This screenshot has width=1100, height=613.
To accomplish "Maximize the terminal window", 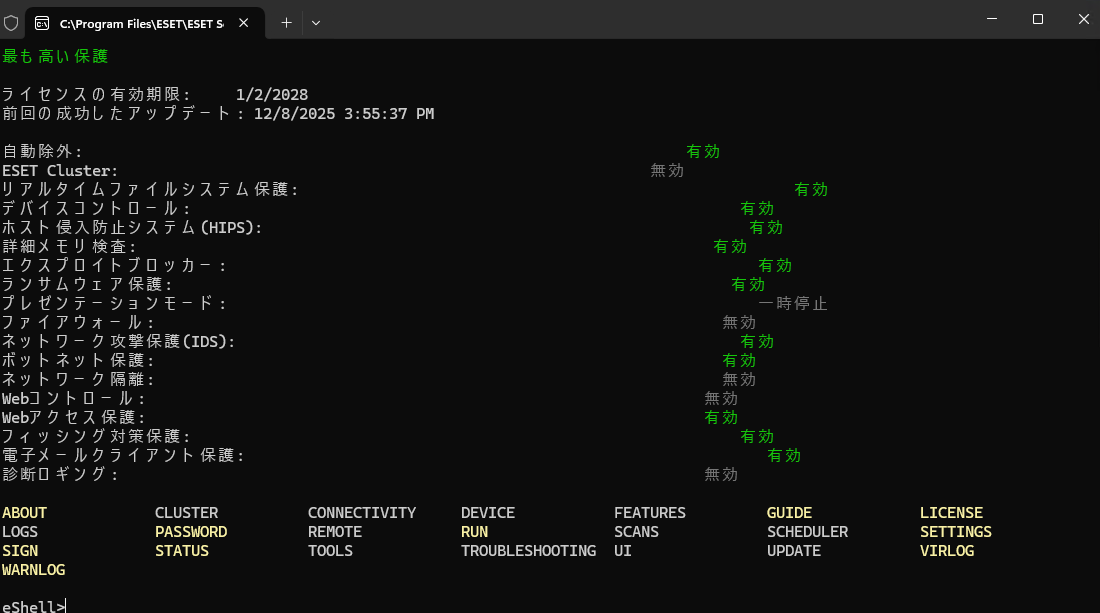I will pyautogui.click(x=1038, y=19).
